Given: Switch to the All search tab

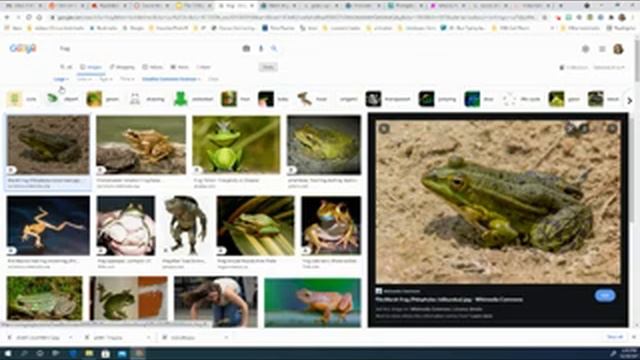Looking at the screenshot, I should (x=66, y=67).
